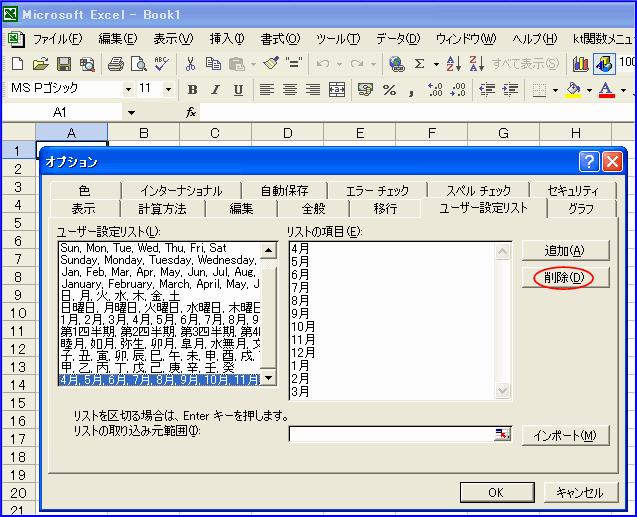
Task: Open the Borders dropdown arrow
Action: coord(555,90)
